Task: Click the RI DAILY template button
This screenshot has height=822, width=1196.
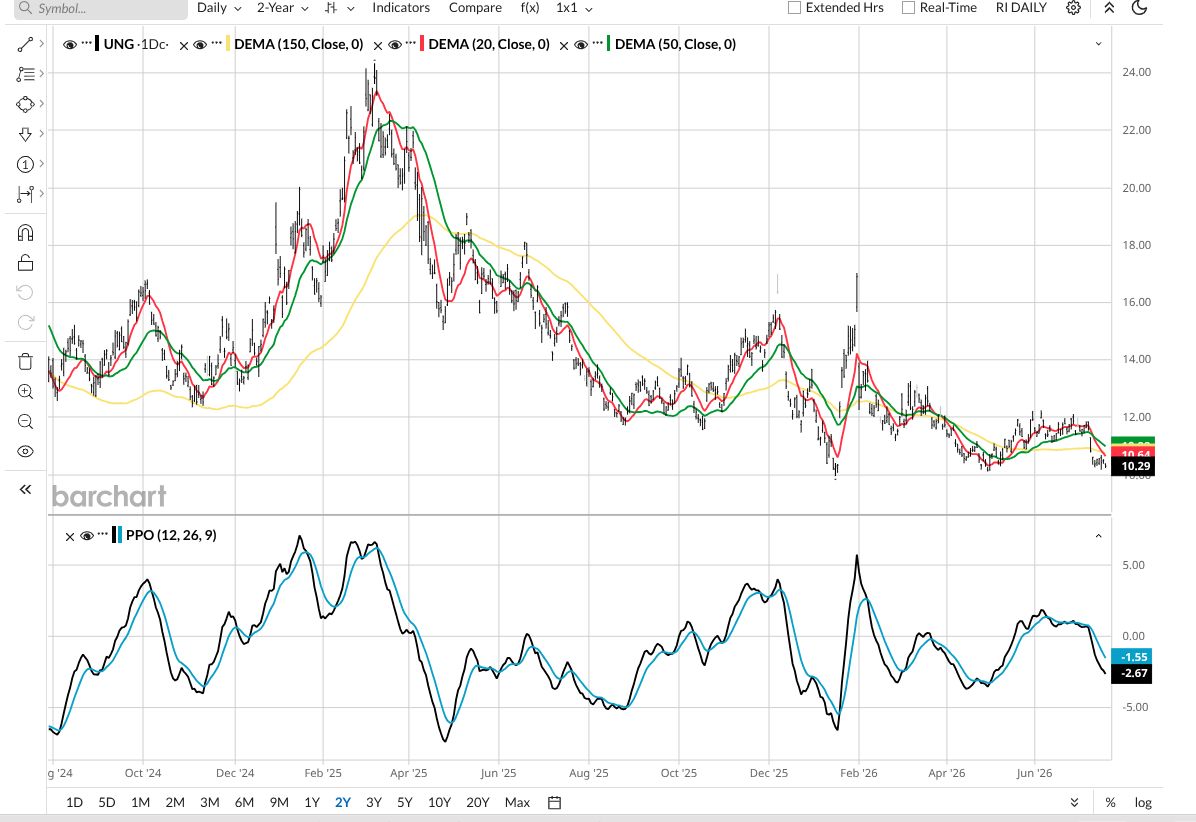Action: (1021, 8)
